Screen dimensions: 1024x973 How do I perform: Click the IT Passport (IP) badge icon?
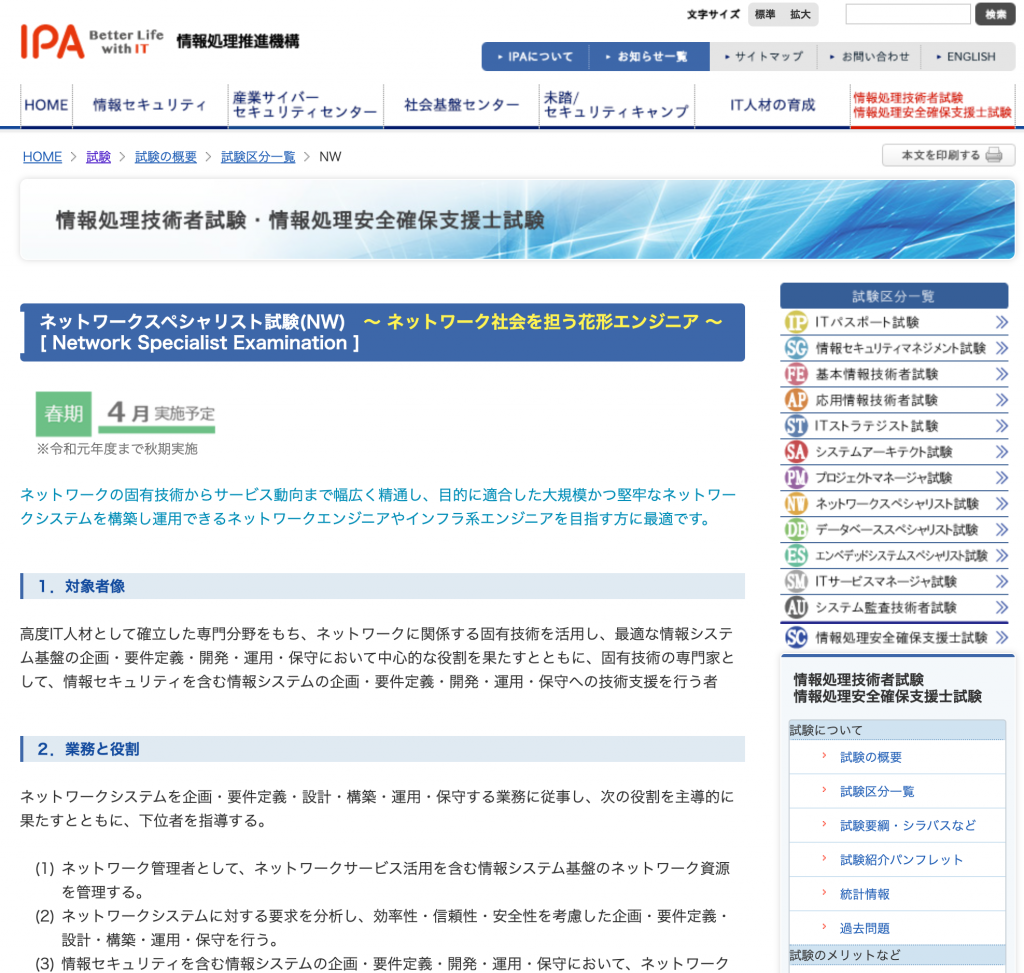coord(795,322)
